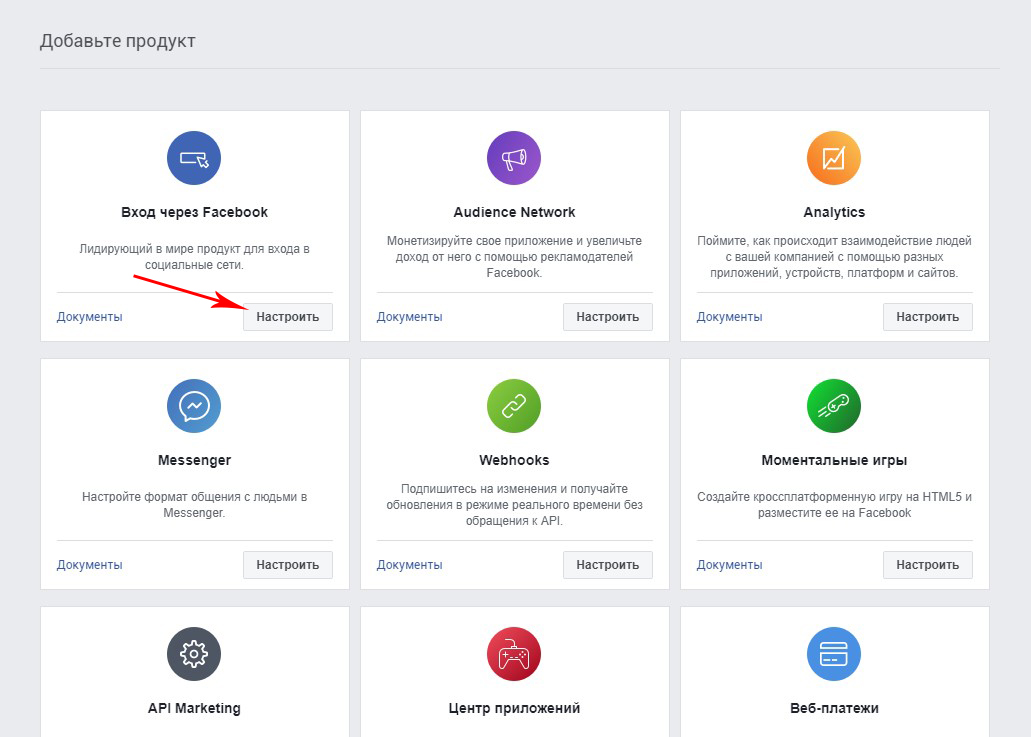Open Документы link for Моментальные игры
Viewport: 1031px width, 737px height.
tap(730, 565)
